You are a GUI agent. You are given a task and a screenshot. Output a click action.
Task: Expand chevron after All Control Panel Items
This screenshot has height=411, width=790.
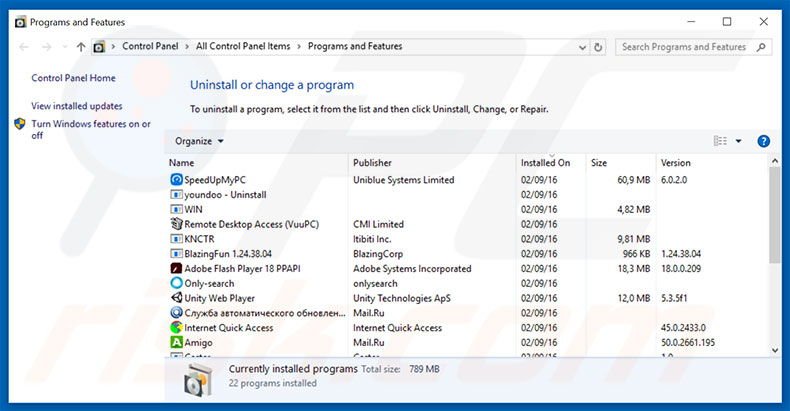[299, 46]
